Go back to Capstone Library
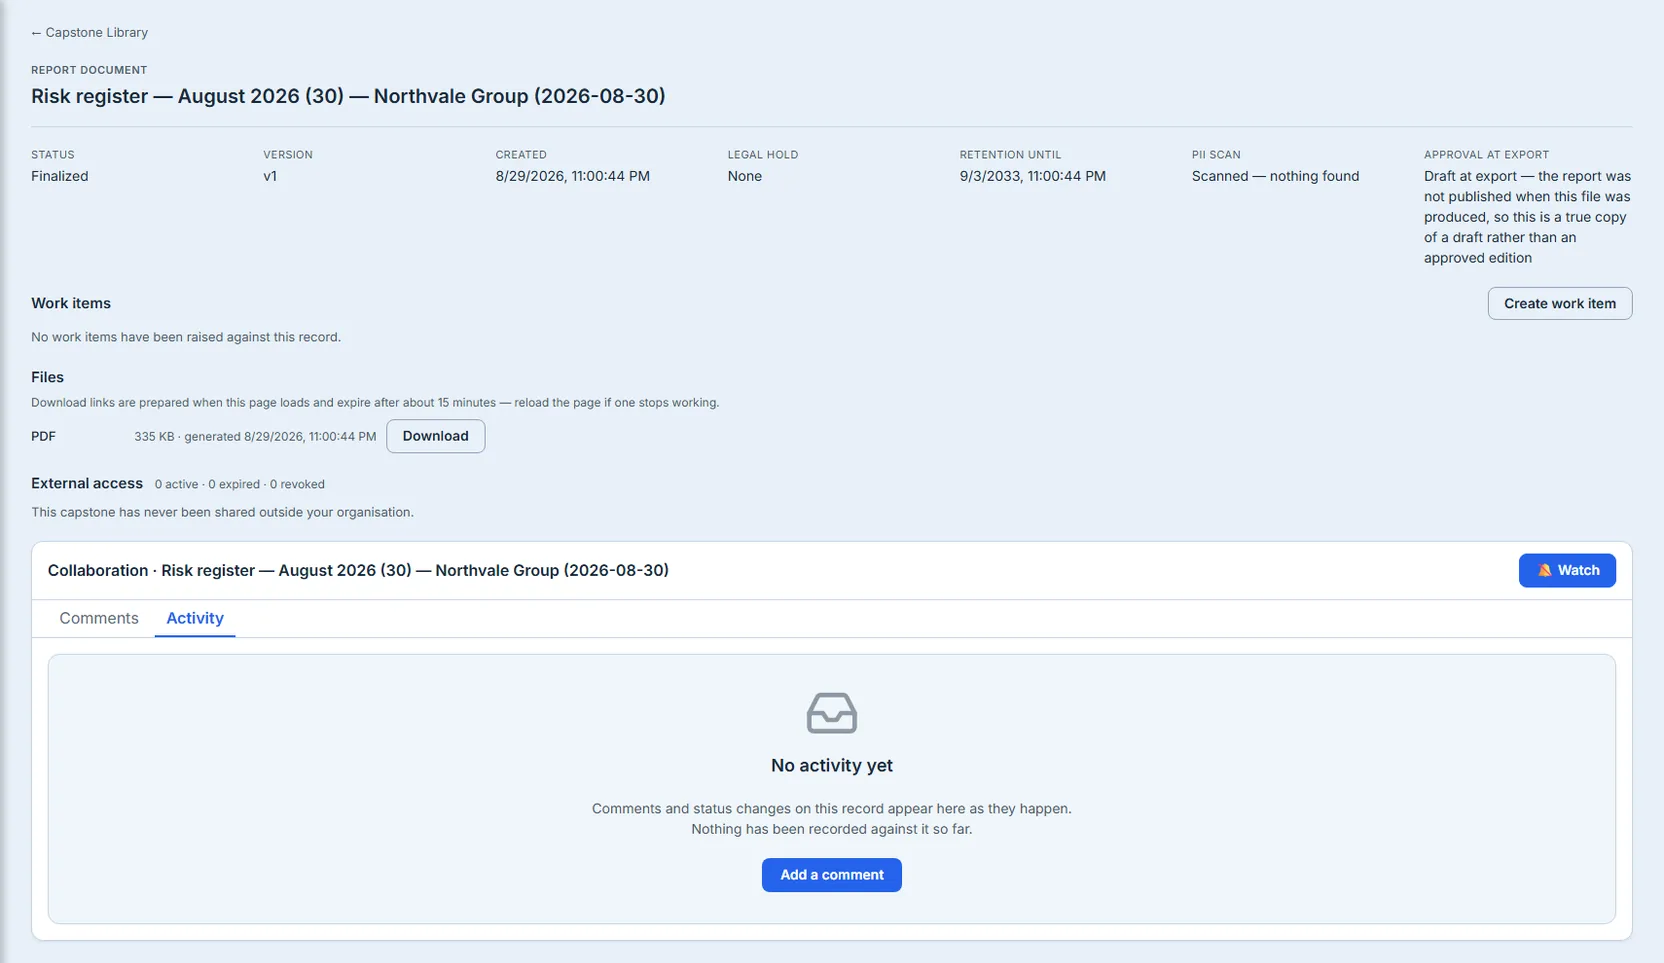Viewport: 1664px width, 963px height. click(89, 32)
